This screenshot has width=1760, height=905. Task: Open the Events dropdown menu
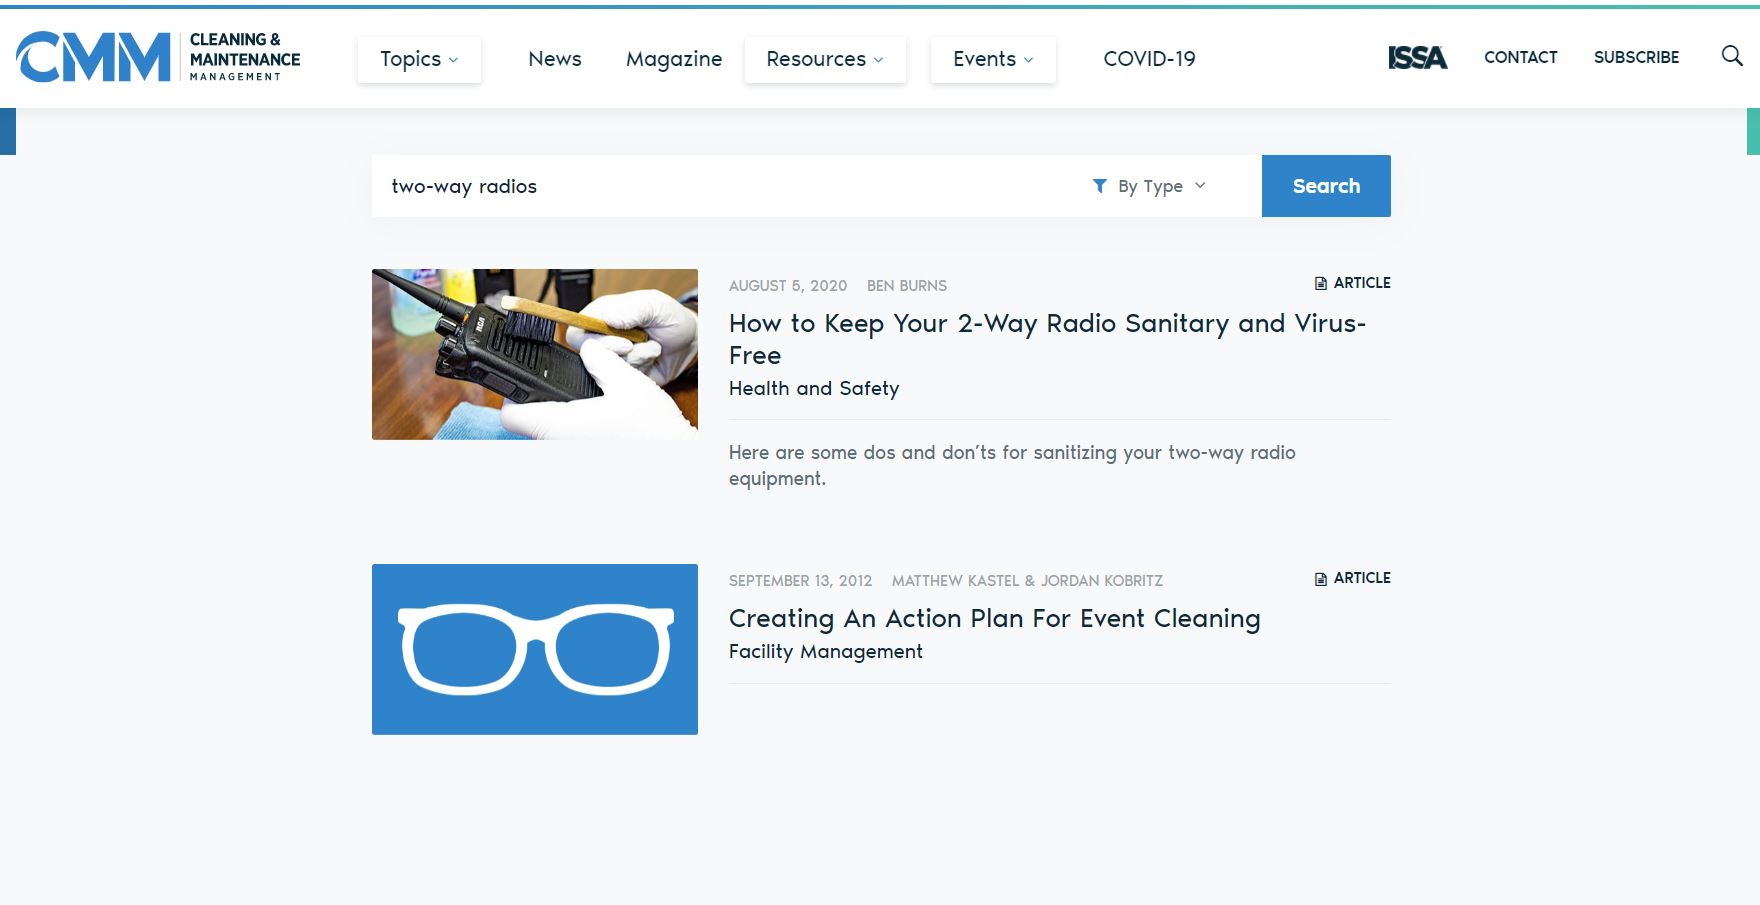[x=993, y=59]
